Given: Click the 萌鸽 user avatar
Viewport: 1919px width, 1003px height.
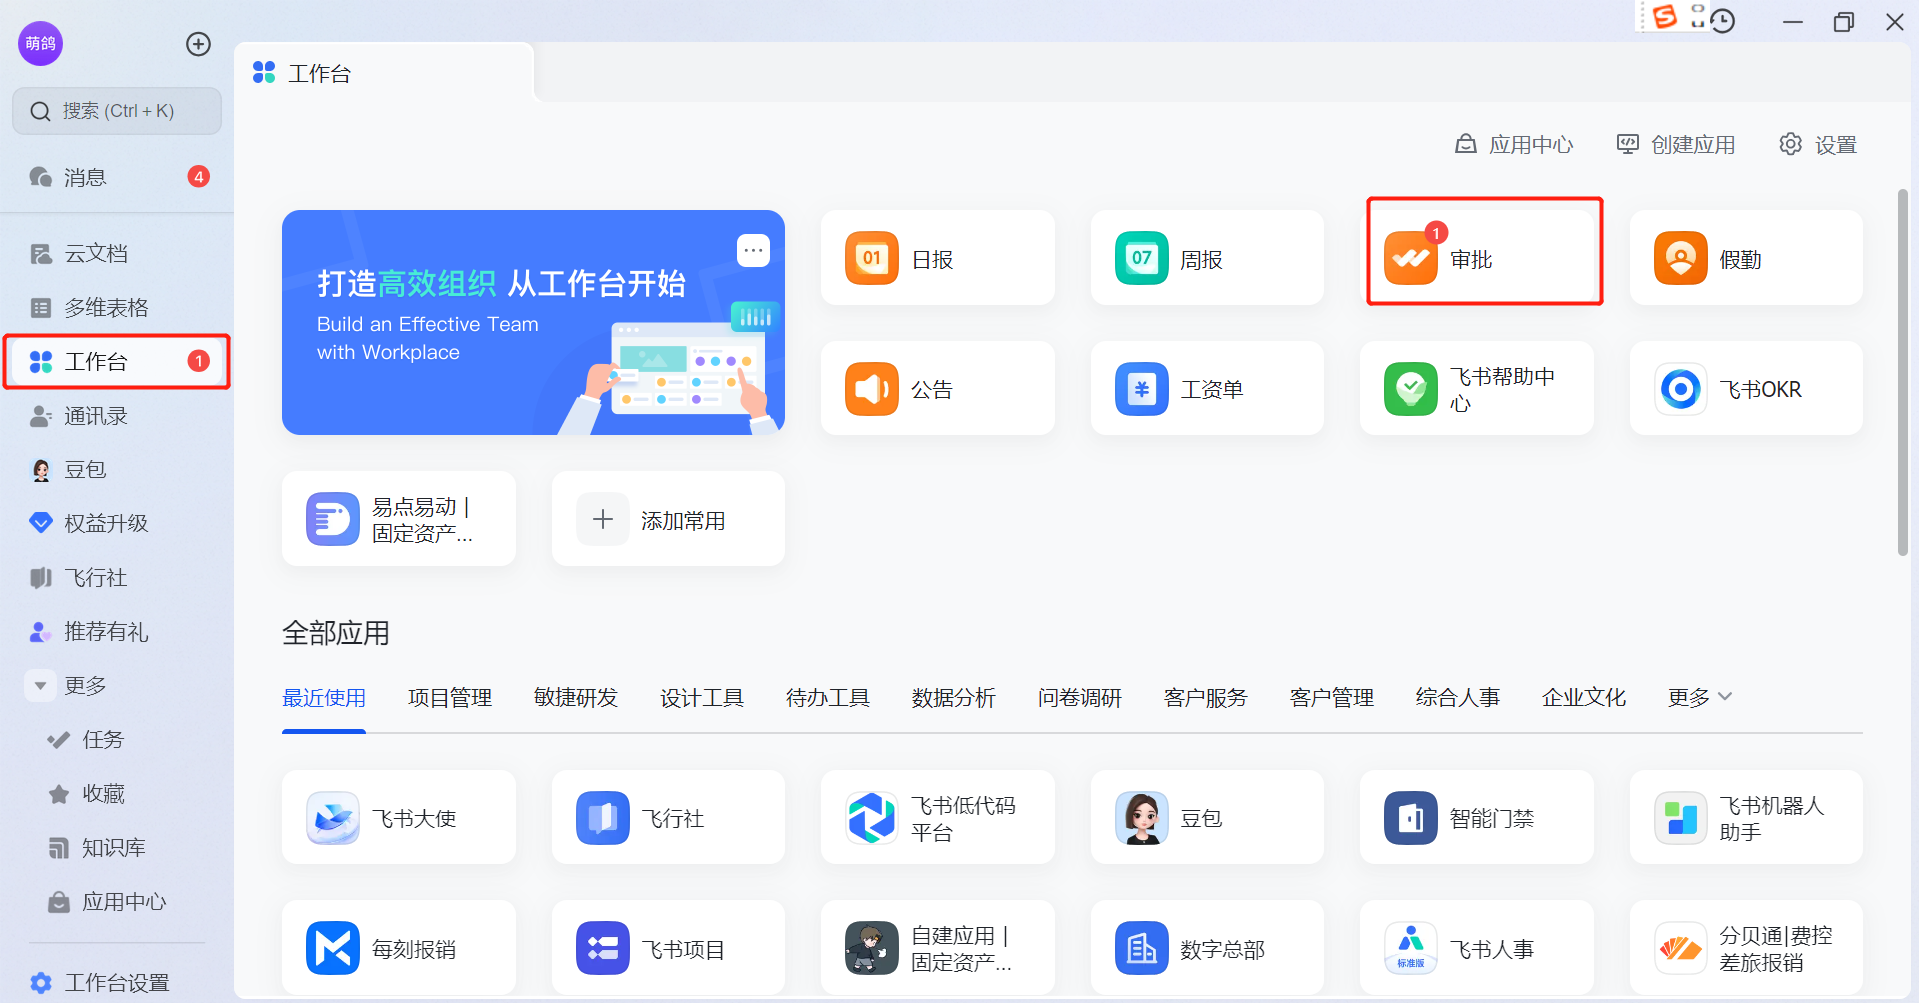Looking at the screenshot, I should 41,44.
